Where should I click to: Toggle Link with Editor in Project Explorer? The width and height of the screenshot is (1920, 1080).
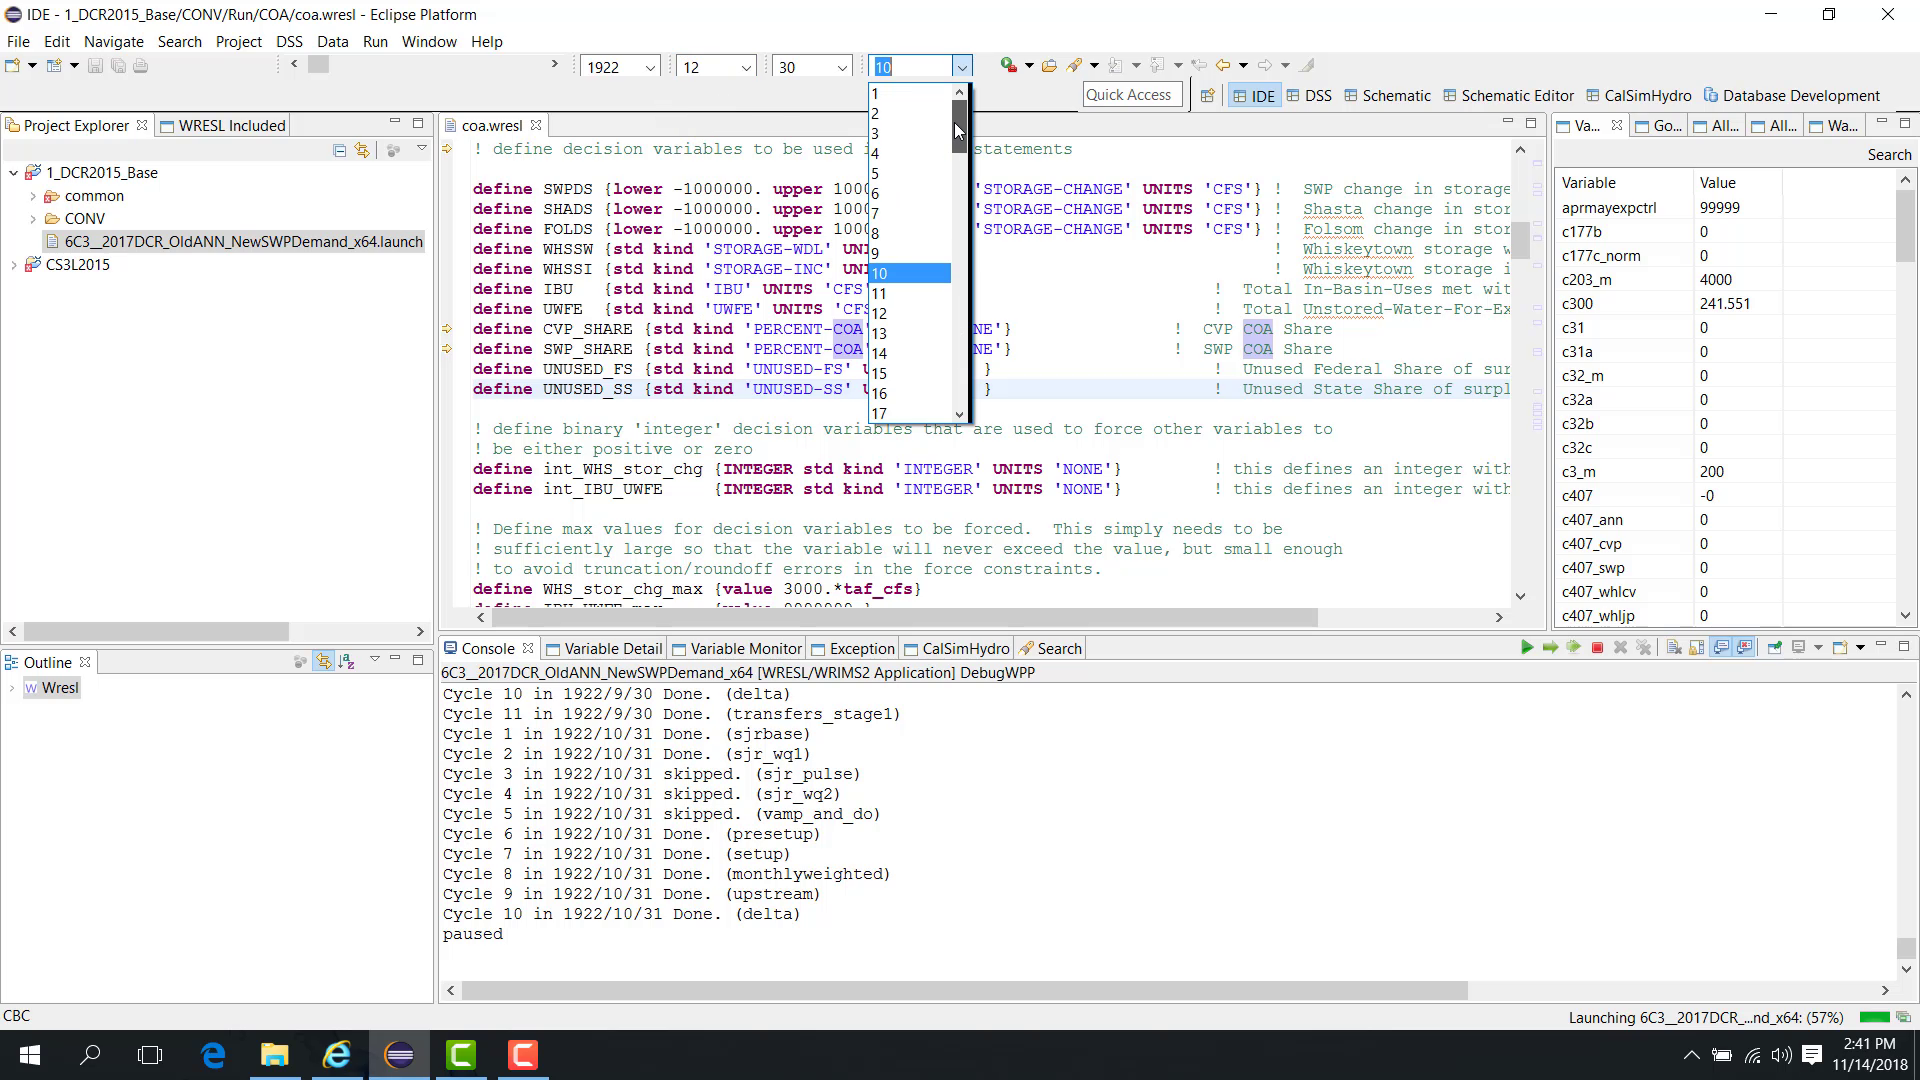pos(362,150)
